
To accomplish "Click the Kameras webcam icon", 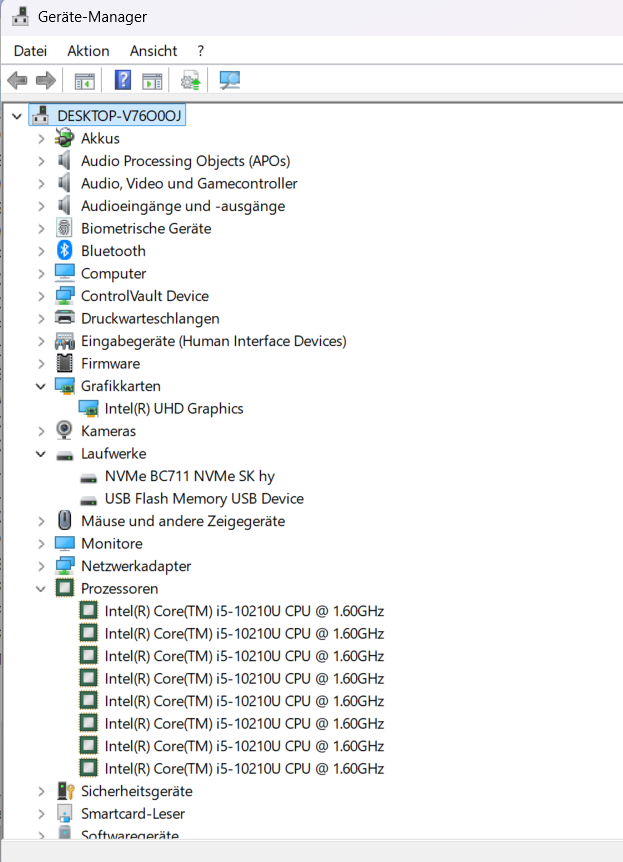I will [x=64, y=430].
